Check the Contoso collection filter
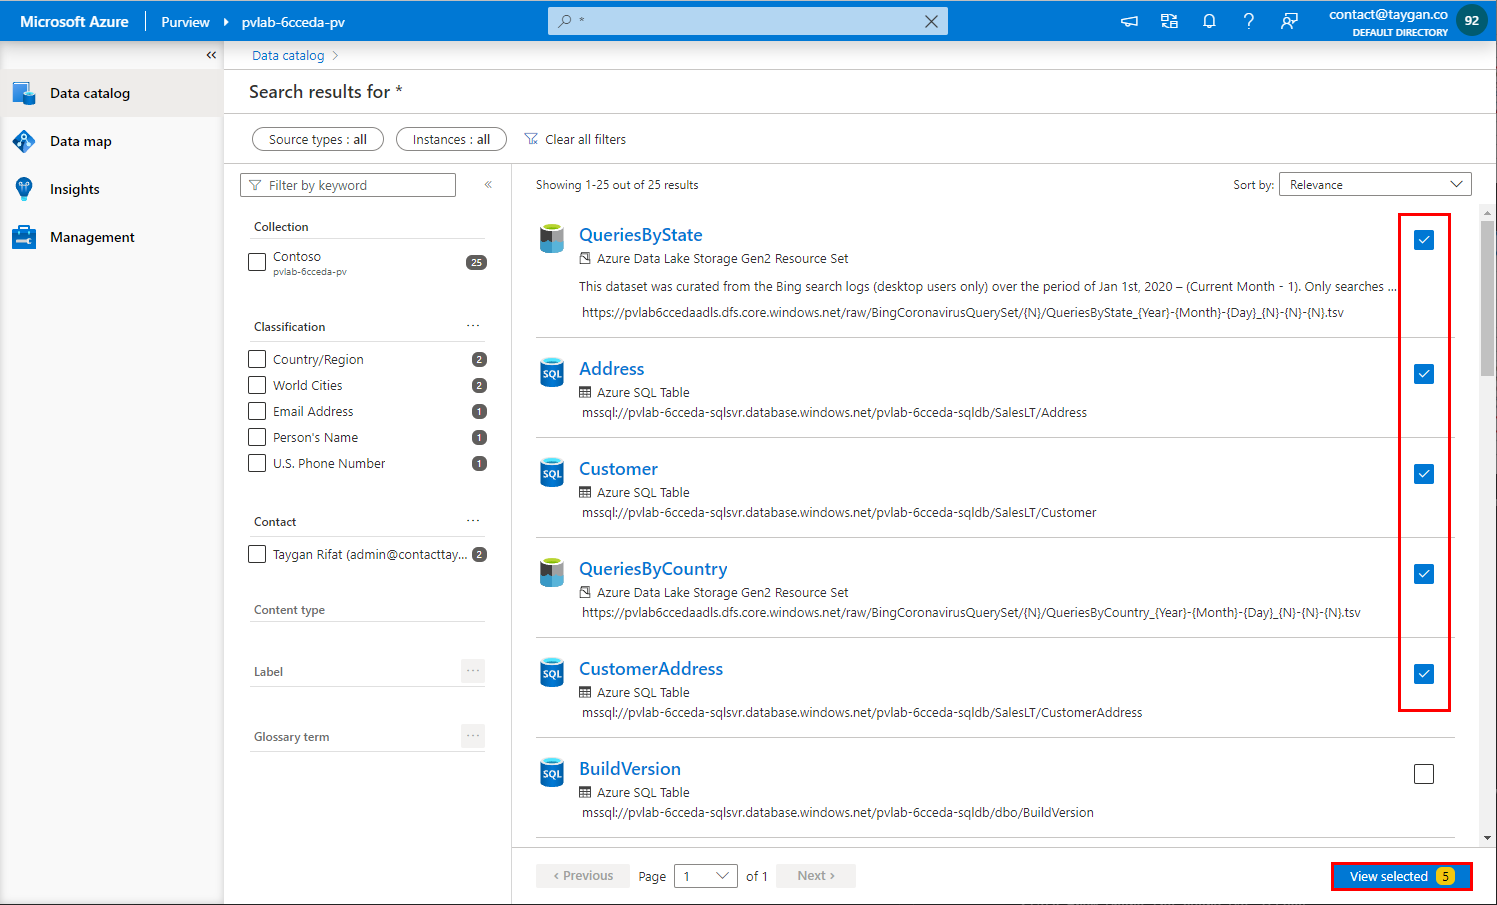 click(257, 262)
